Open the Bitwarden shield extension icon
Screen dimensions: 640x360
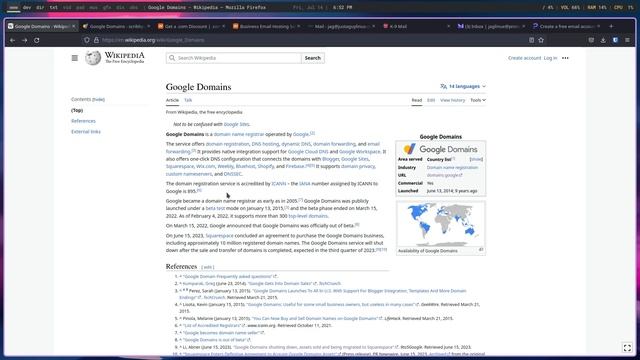615,40
